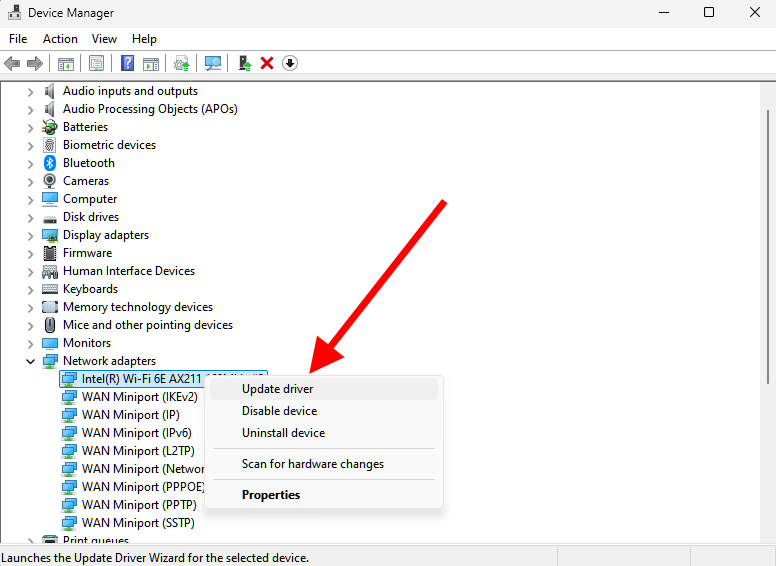The width and height of the screenshot is (776, 566).
Task: Select the WAN Miniport (SSTP) adapter
Action: (138, 523)
